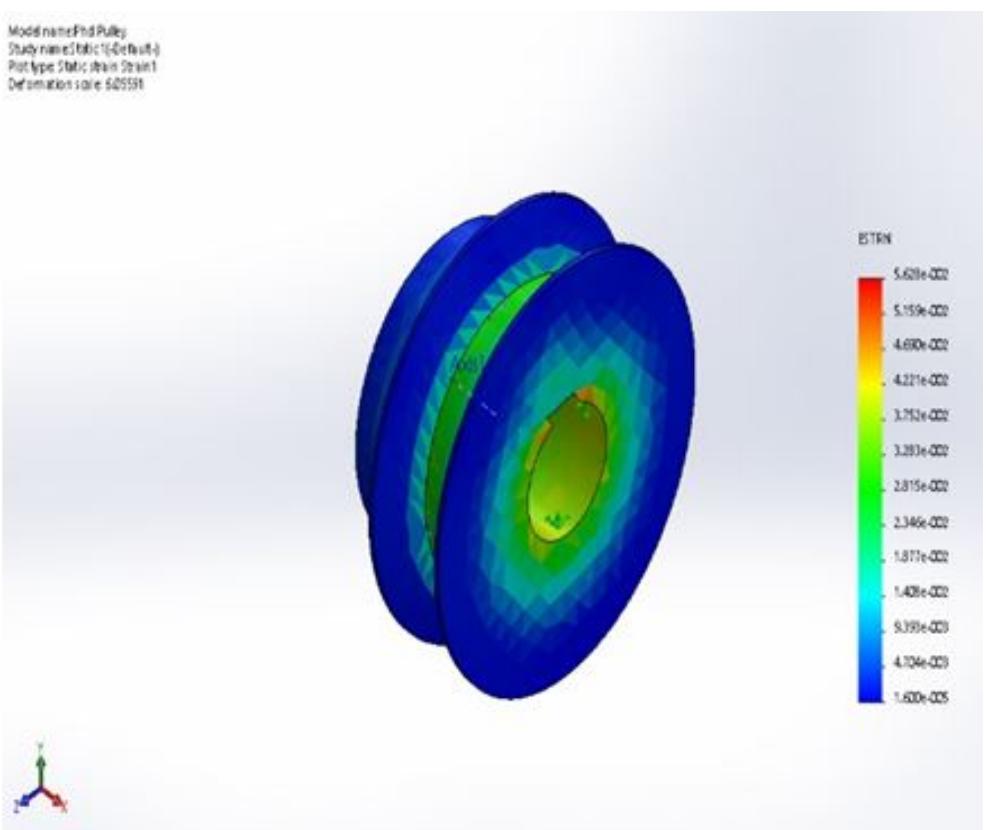Screen dimensions: 986x830
Task: Click the Plot type Static strain line
Action: point(82,67)
